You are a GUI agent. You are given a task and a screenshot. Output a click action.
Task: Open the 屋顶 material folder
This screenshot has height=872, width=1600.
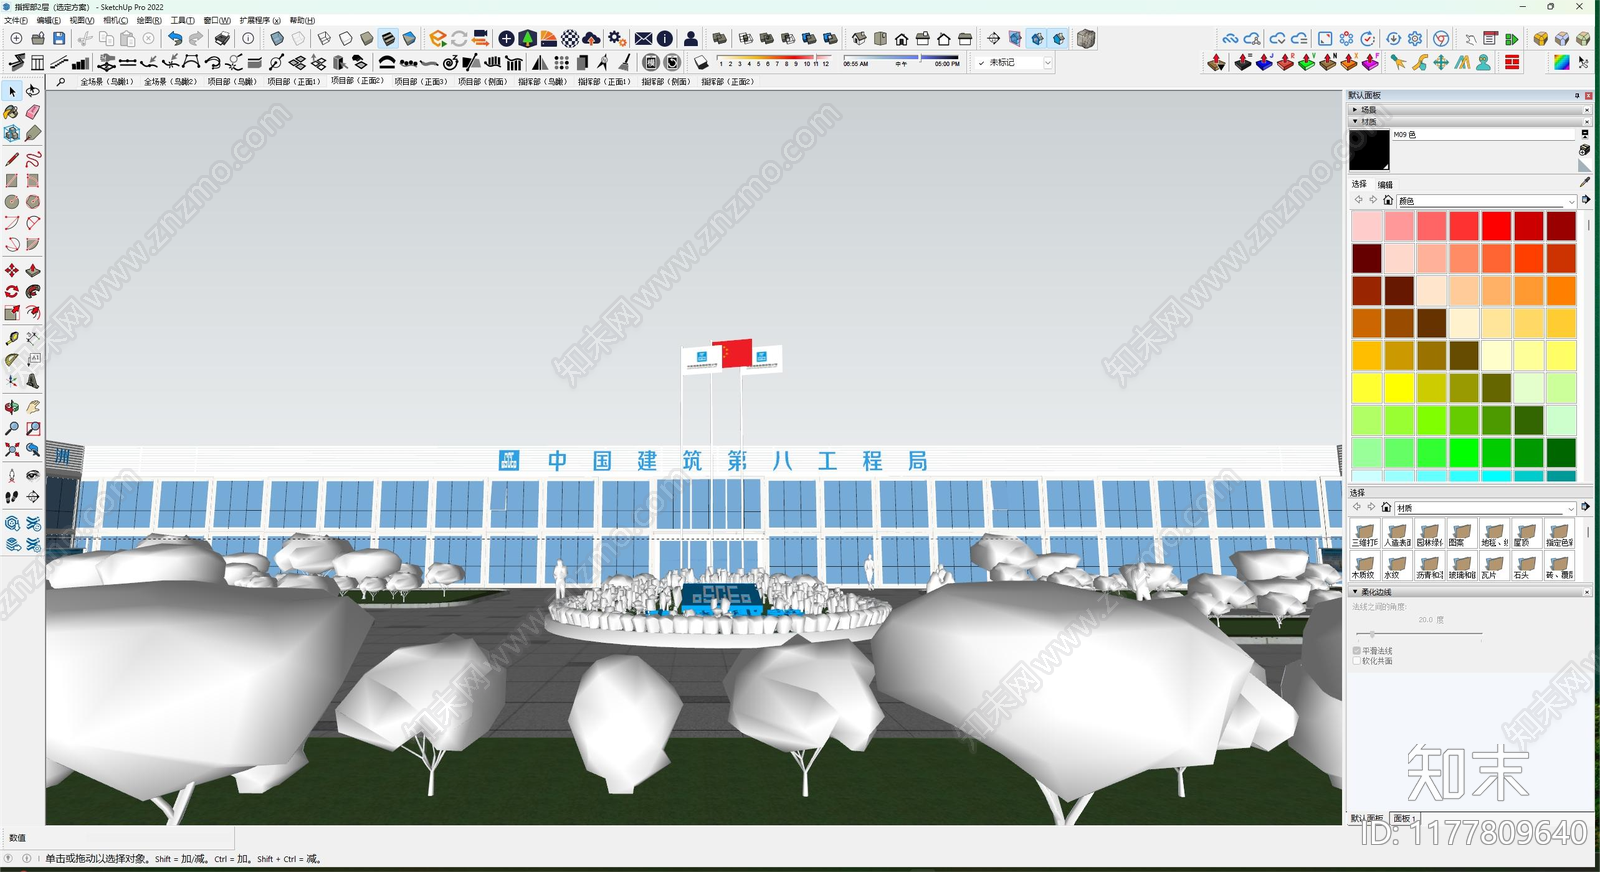[1525, 535]
